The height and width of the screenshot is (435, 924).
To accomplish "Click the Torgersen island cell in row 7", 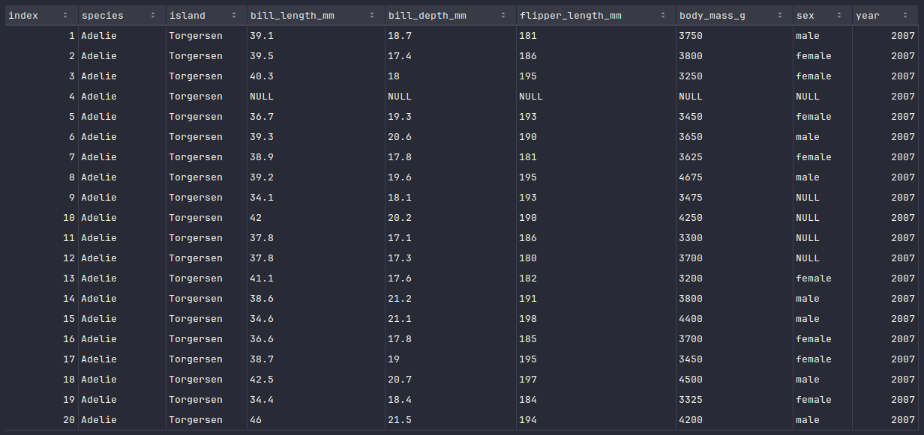I will click(196, 157).
